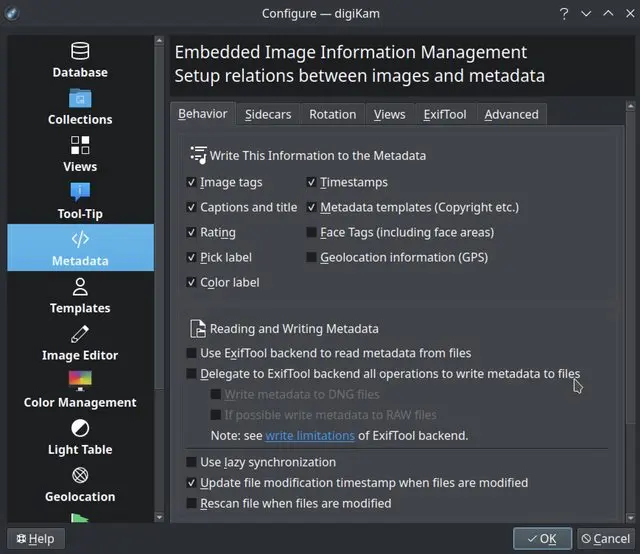This screenshot has height=554, width=640.
Task: Open the Geolocation settings page
Action: point(80,483)
